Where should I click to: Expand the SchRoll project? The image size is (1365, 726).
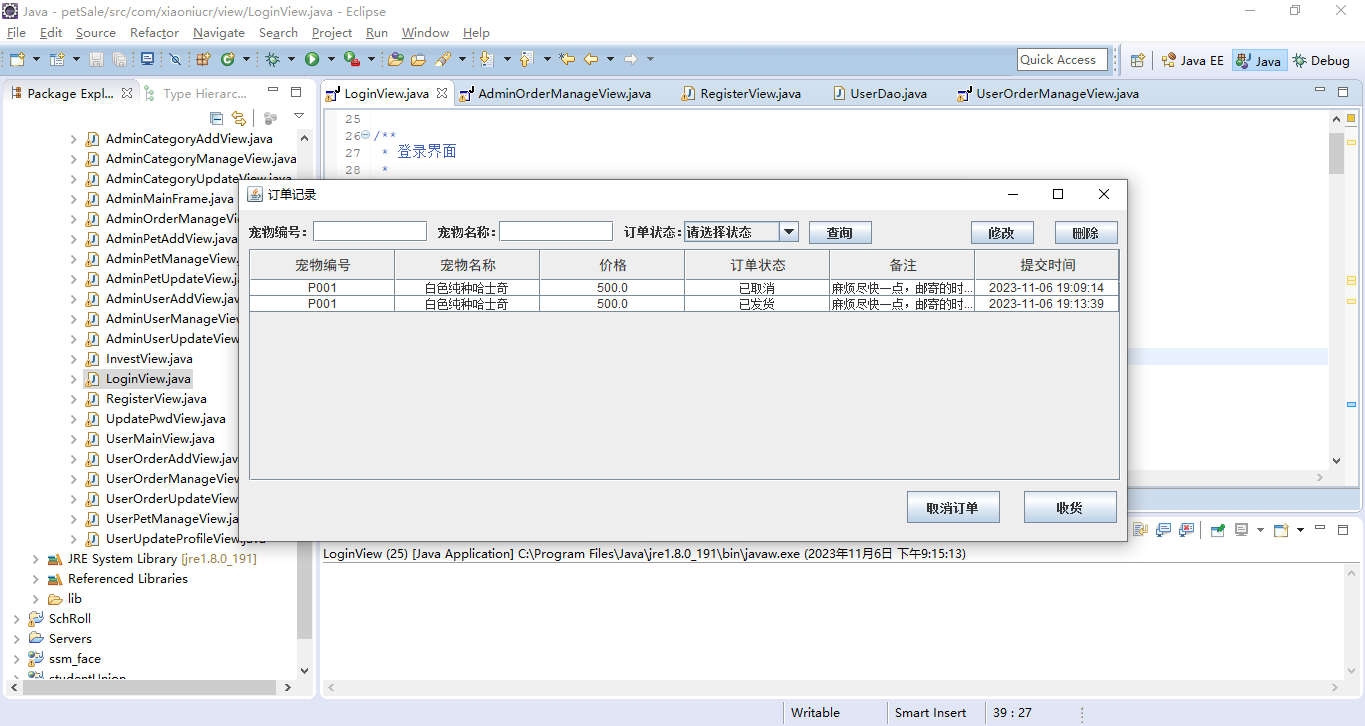16,619
